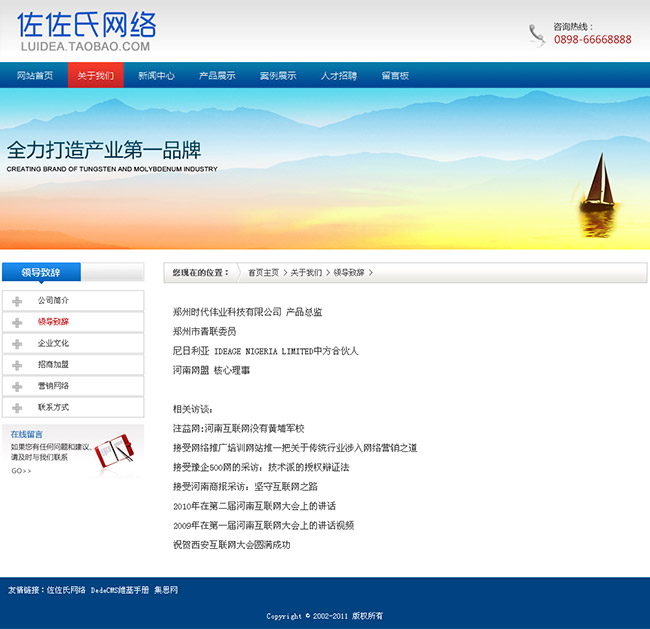650x629 pixels.
Task: Click the plus icon beside 企业文化
Action: pyautogui.click(x=17, y=344)
